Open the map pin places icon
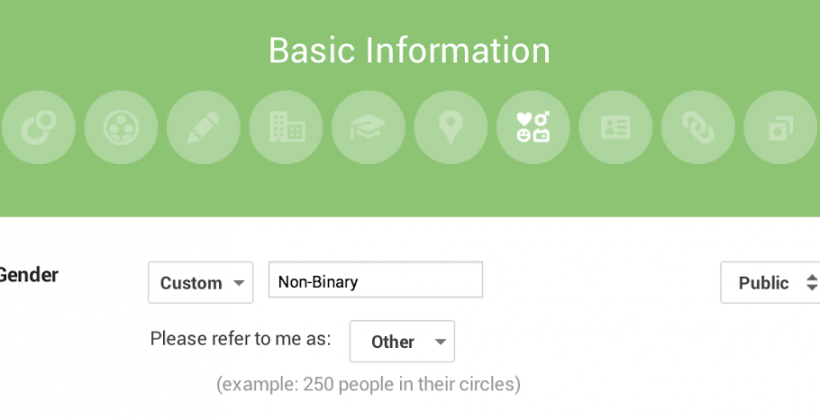Image resolution: width=820 pixels, height=420 pixels. [x=451, y=127]
